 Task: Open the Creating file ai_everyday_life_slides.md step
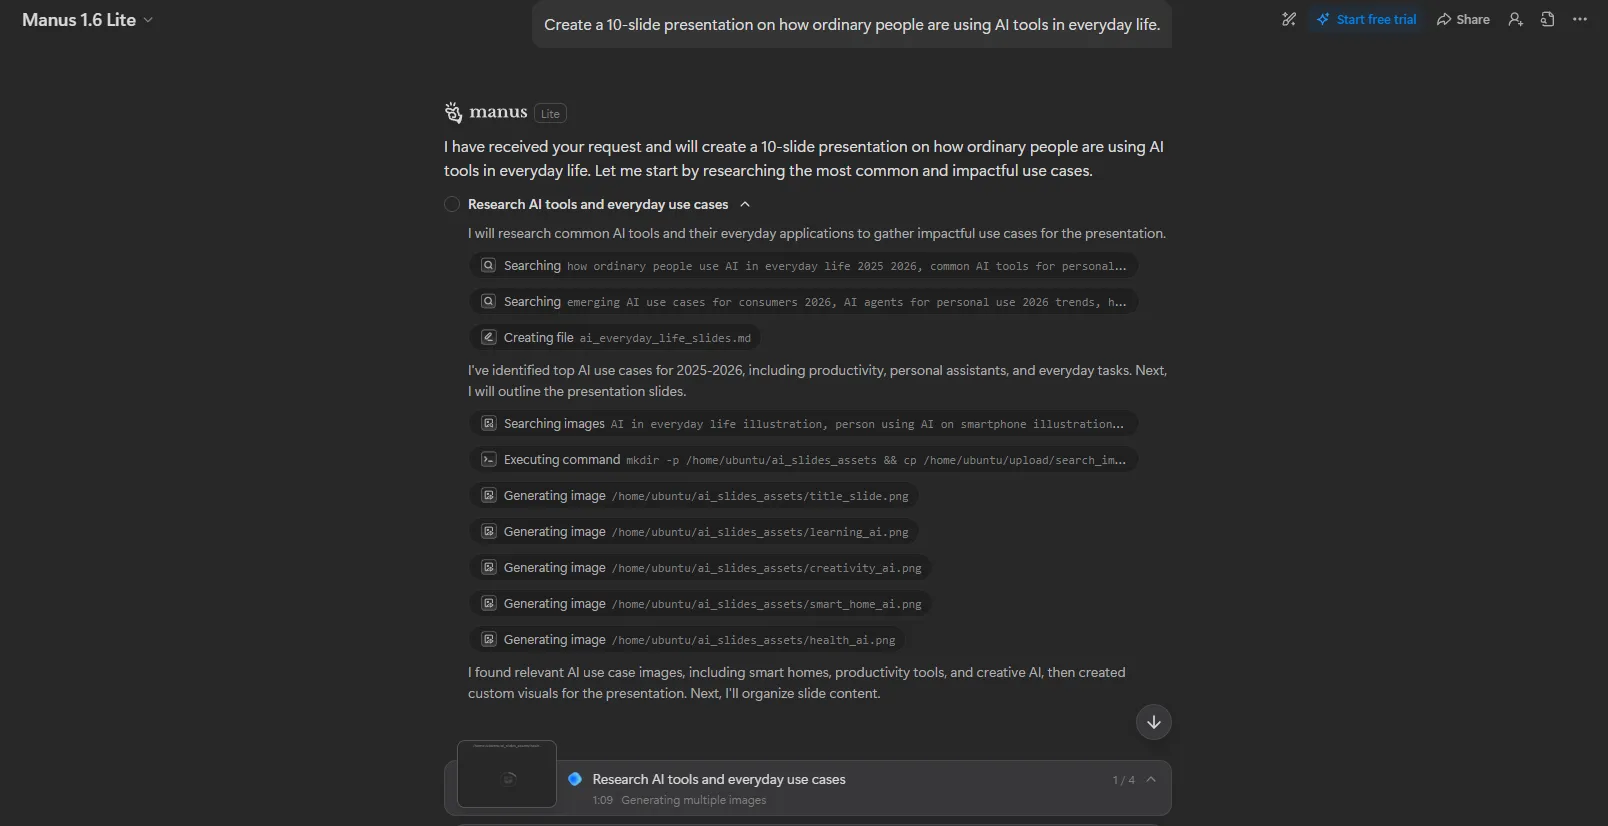click(616, 338)
